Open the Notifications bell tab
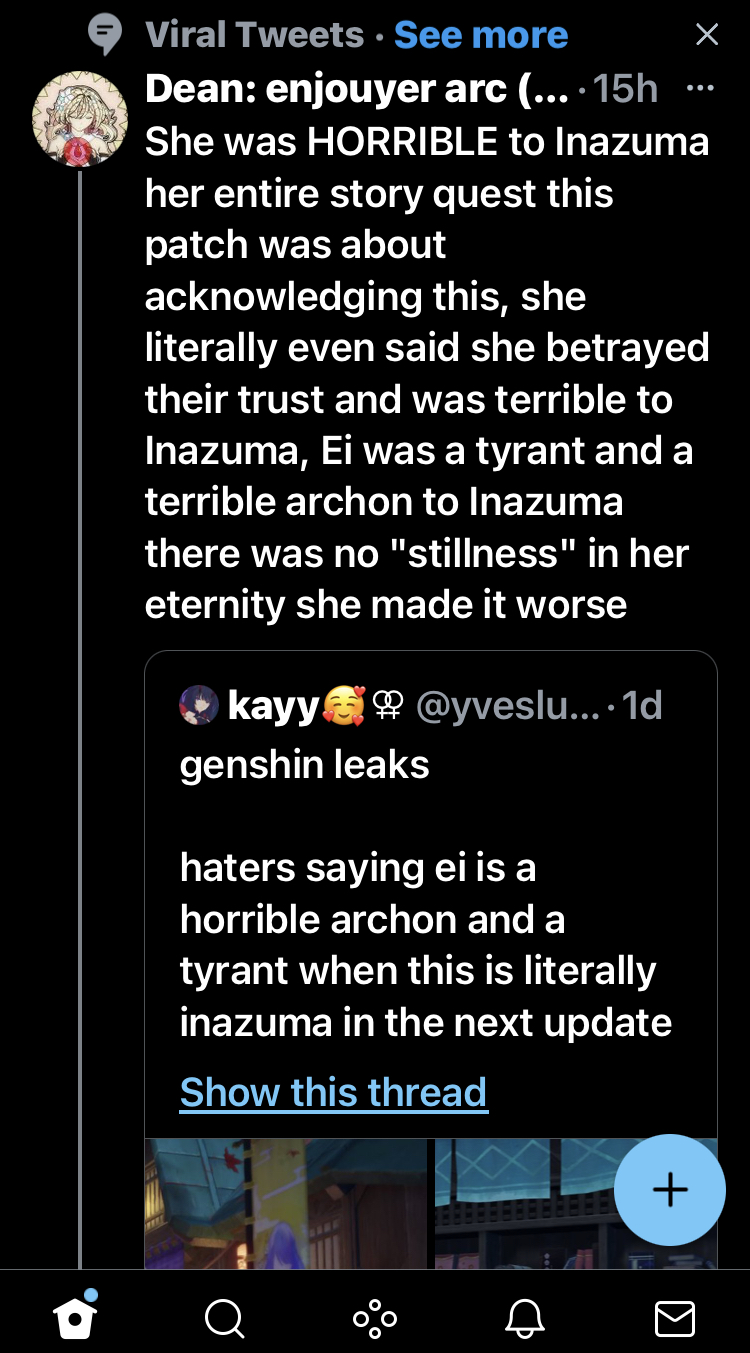 click(525, 1318)
